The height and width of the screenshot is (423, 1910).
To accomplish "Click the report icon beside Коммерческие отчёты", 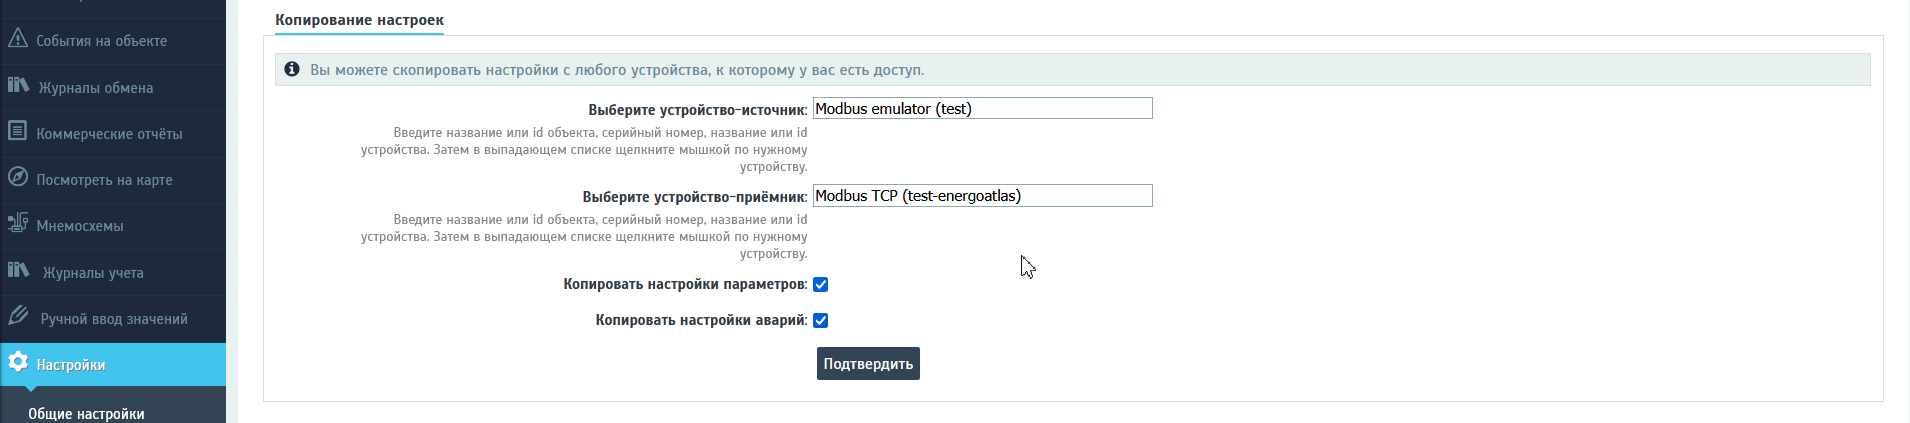I will pyautogui.click(x=17, y=131).
